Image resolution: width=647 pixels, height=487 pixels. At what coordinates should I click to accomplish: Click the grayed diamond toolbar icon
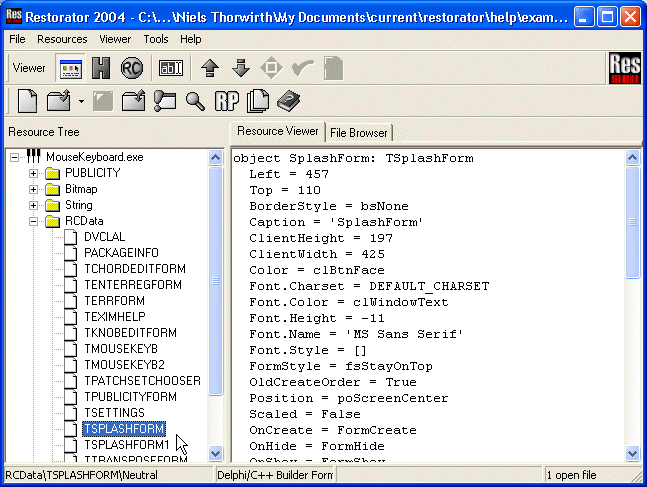click(272, 68)
